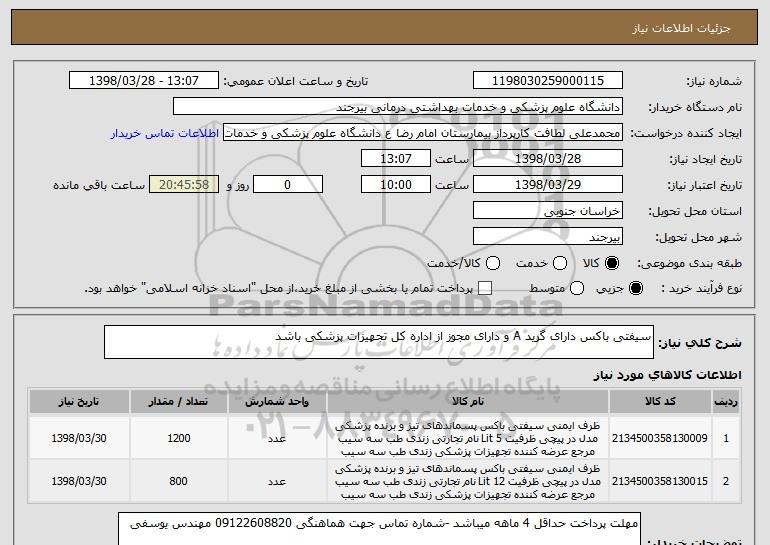Click the عدد unit cell in row 1

pos(277,438)
